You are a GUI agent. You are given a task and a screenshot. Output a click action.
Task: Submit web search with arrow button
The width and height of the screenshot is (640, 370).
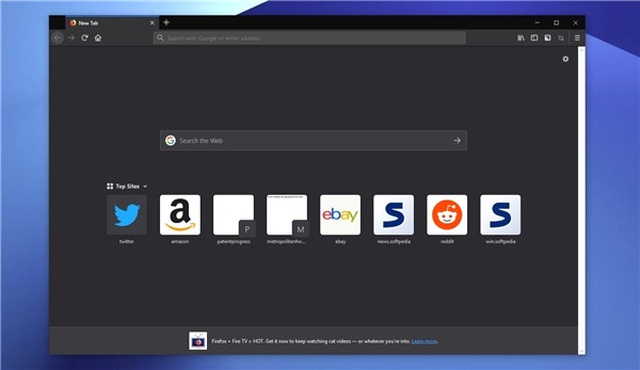(457, 140)
